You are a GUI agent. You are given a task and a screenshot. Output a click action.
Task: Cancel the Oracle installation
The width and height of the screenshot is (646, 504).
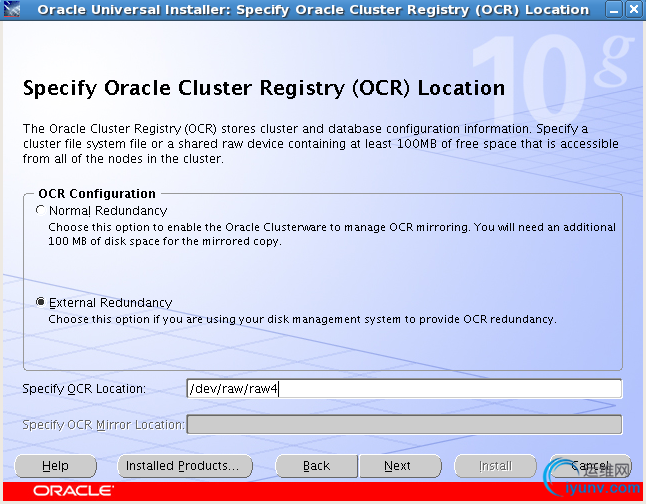point(590,466)
